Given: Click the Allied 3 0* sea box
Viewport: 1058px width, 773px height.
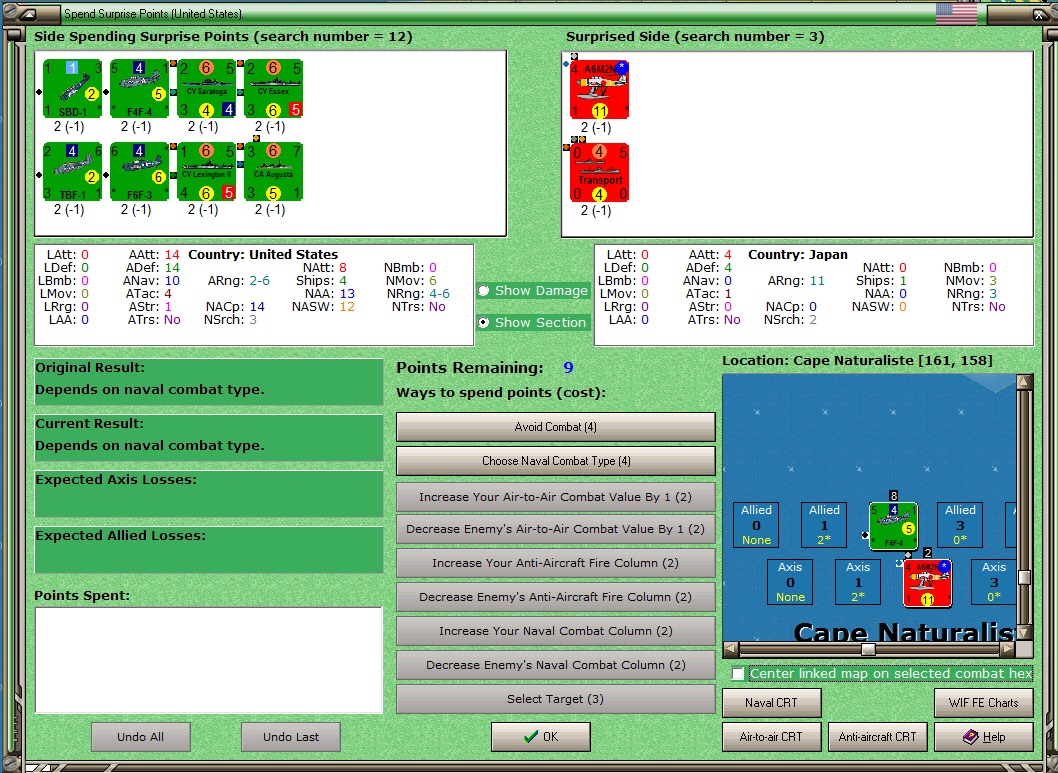Looking at the screenshot, I should pos(960,525).
